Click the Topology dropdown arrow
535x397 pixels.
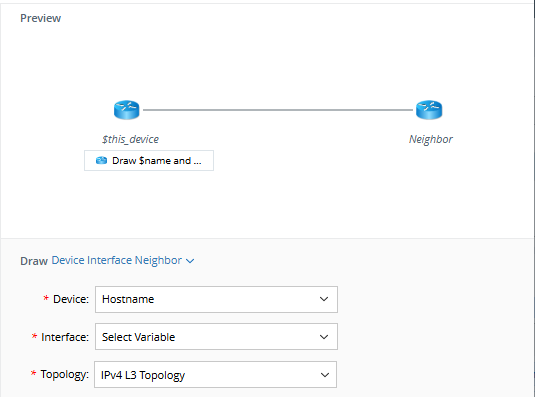click(325, 375)
